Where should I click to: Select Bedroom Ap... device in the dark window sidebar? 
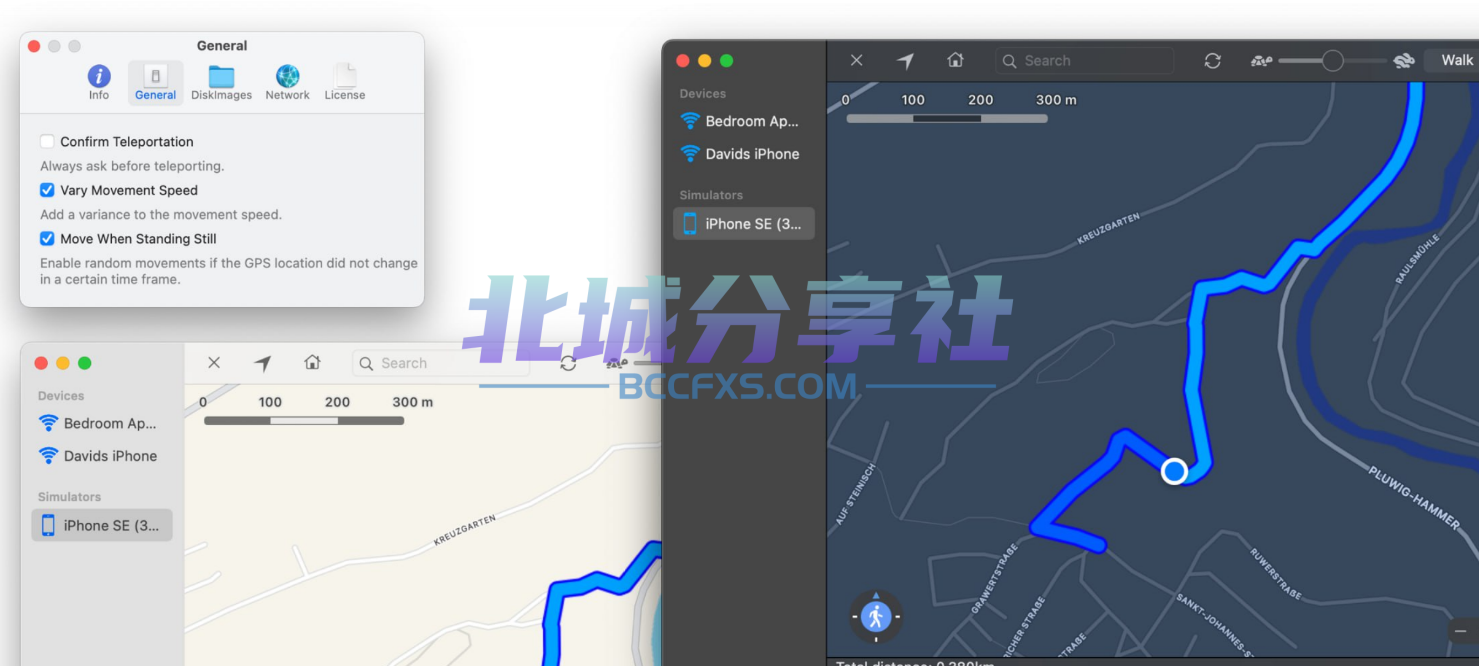point(744,121)
